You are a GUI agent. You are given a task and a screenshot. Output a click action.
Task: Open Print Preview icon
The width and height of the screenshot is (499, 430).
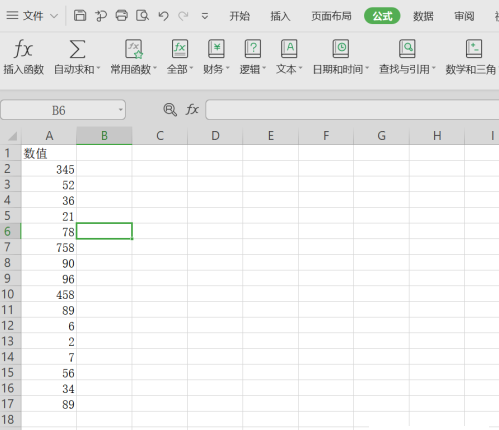click(142, 16)
